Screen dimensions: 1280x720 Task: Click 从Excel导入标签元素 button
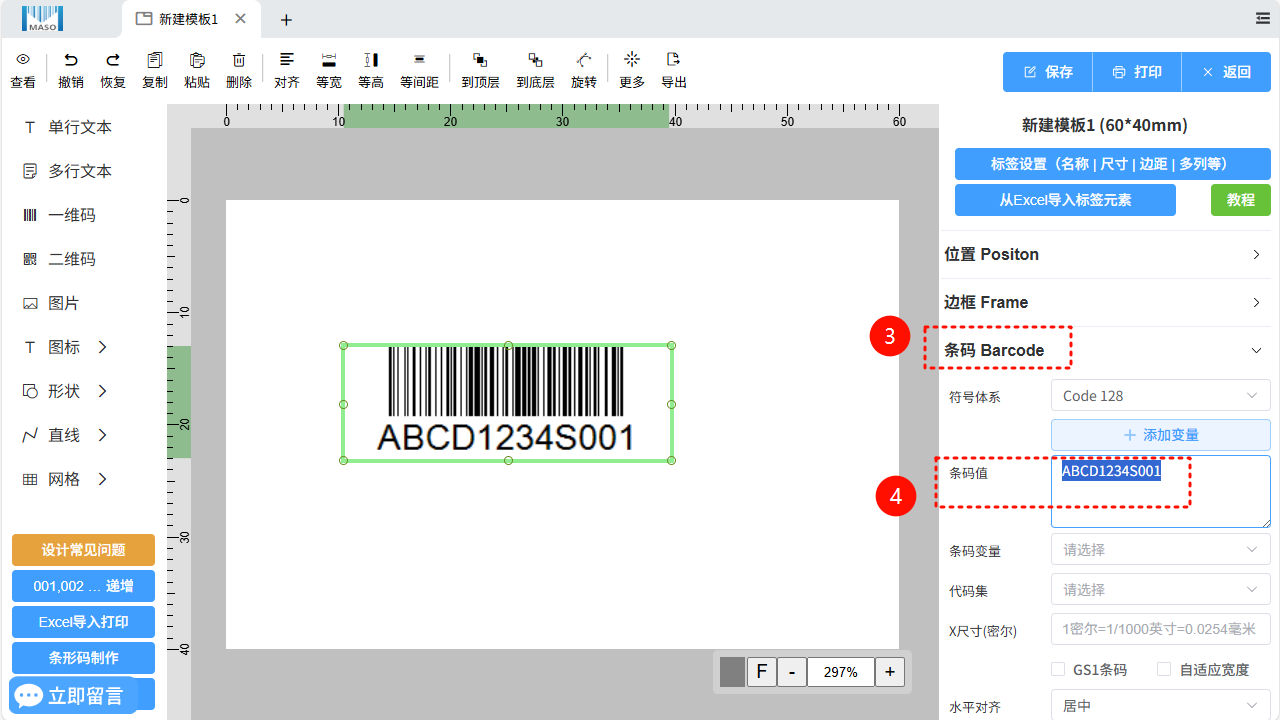[1065, 200]
